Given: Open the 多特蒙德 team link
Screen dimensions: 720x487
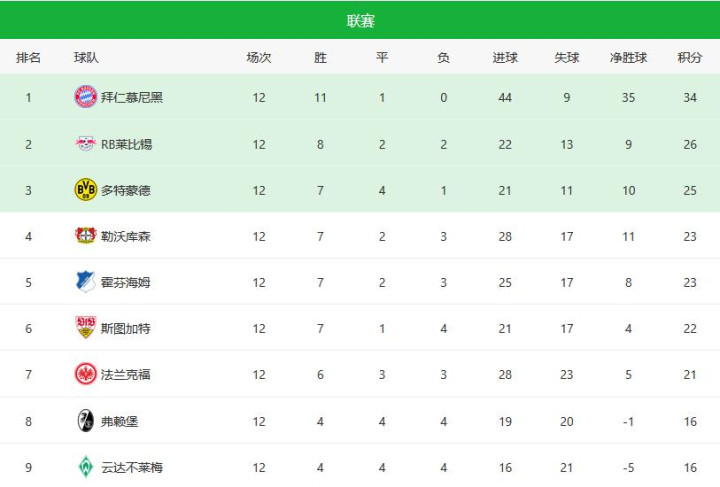Looking at the screenshot, I should point(126,190).
